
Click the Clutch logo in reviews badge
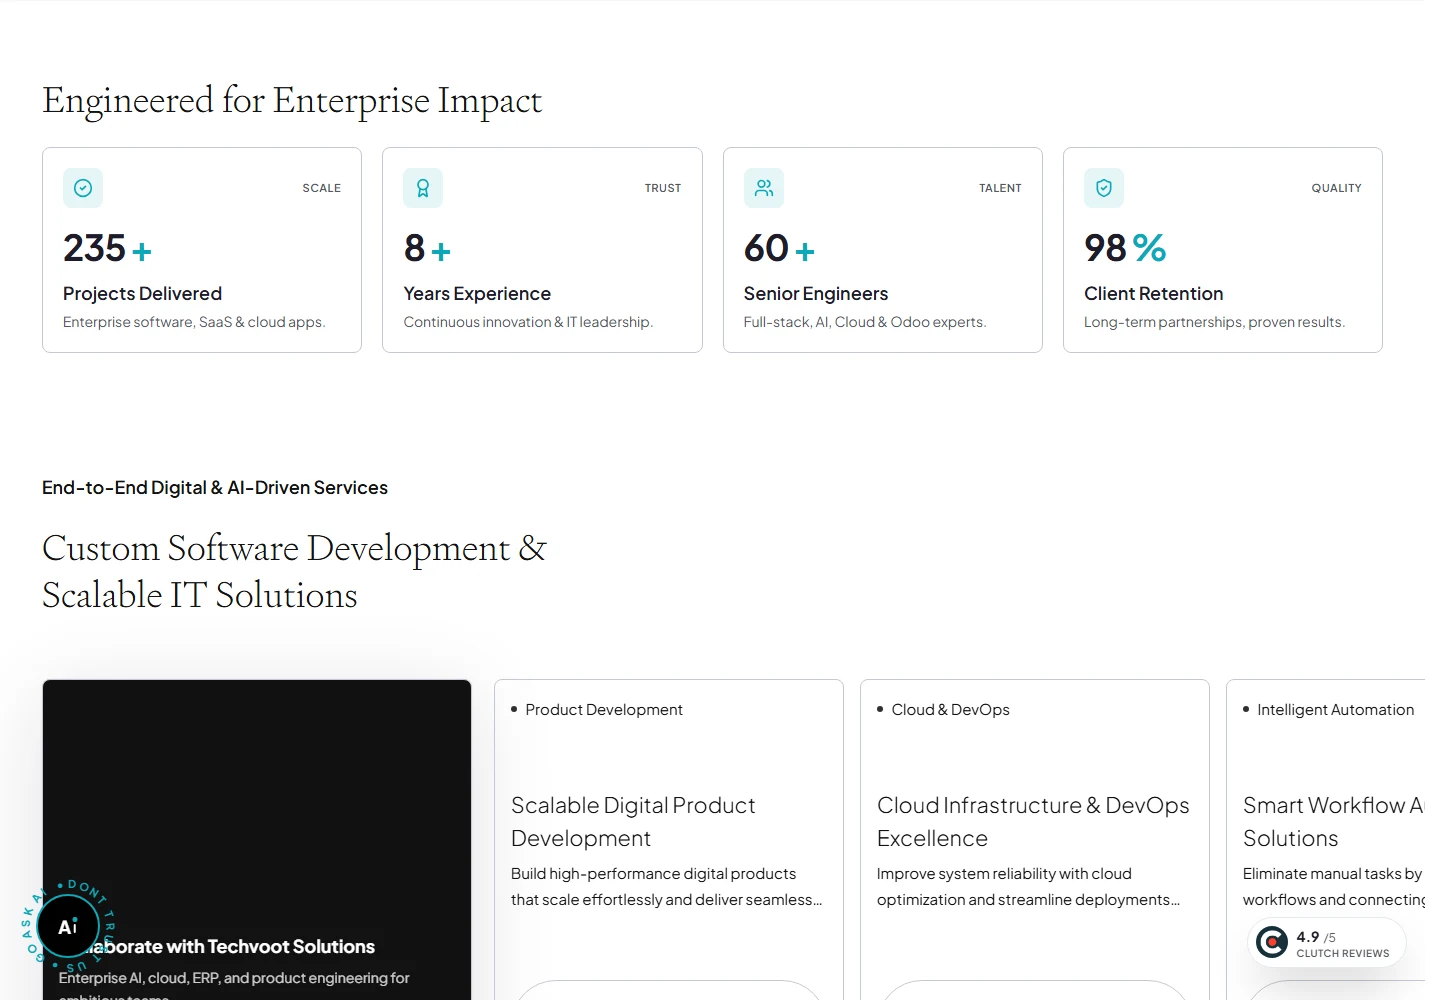tap(1272, 942)
